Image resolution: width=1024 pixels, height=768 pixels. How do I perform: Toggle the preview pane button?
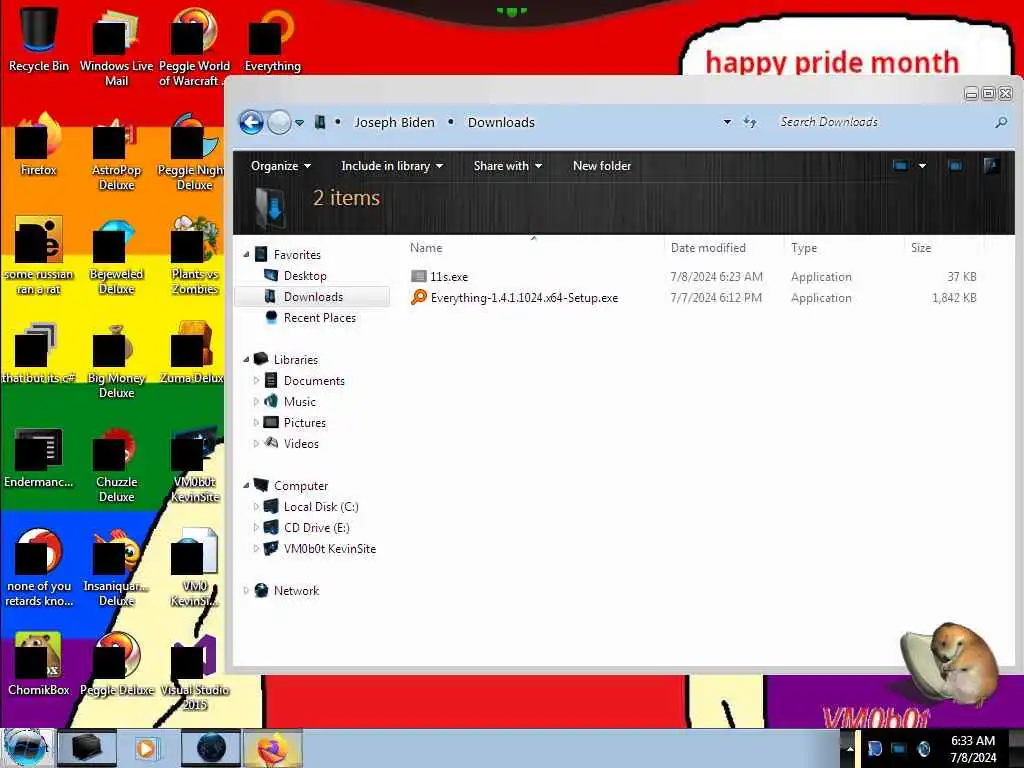tap(955, 166)
